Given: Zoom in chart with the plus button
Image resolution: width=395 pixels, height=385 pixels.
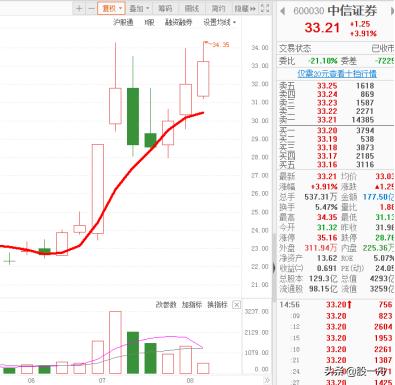Looking at the screenshot, I should click(79, 8).
